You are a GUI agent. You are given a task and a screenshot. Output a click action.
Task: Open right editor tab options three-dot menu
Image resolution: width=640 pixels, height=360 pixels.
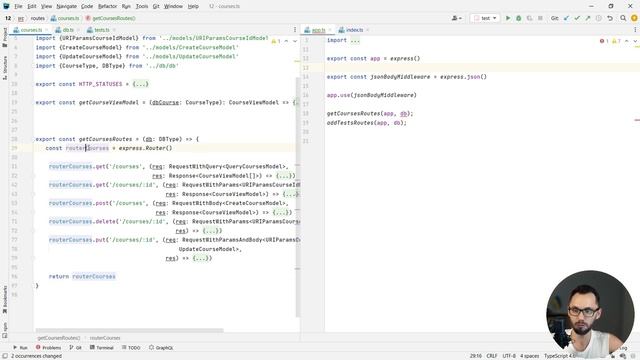[x=635, y=30]
